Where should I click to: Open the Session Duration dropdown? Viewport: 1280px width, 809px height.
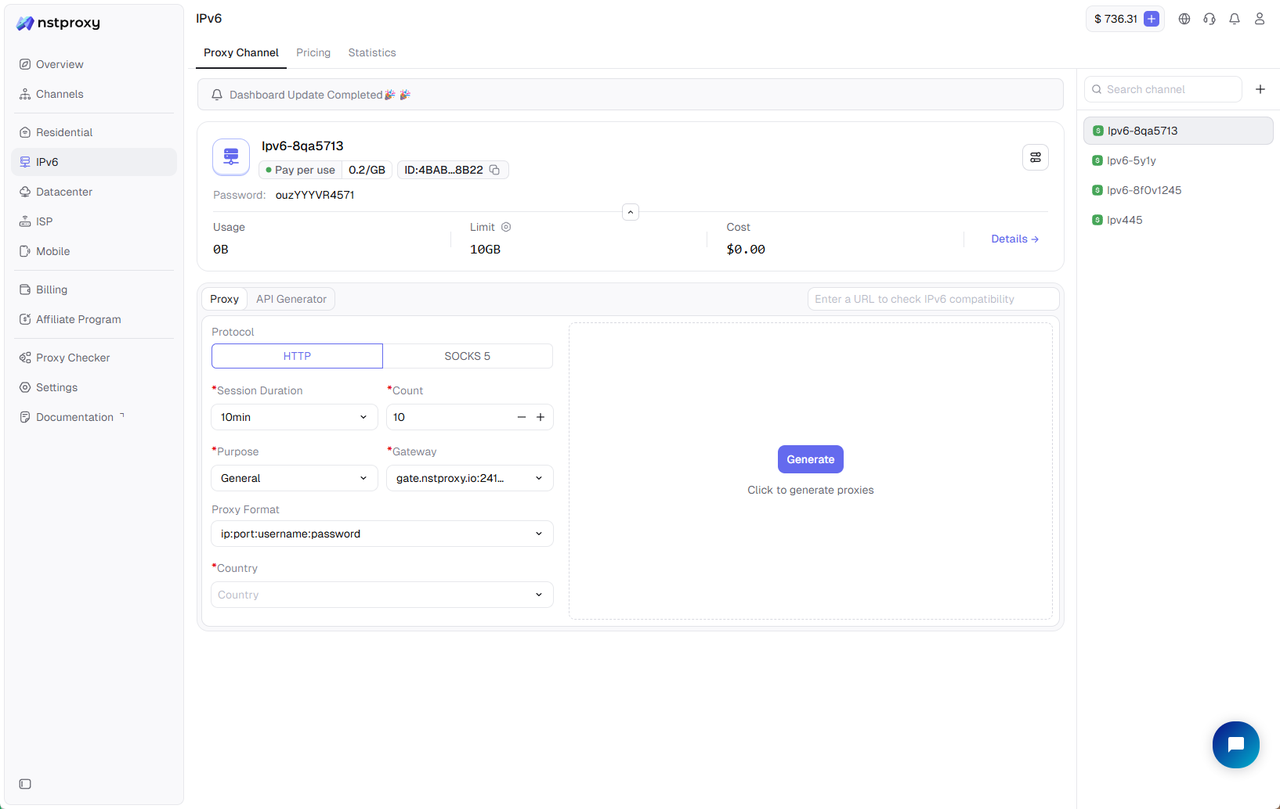point(294,417)
